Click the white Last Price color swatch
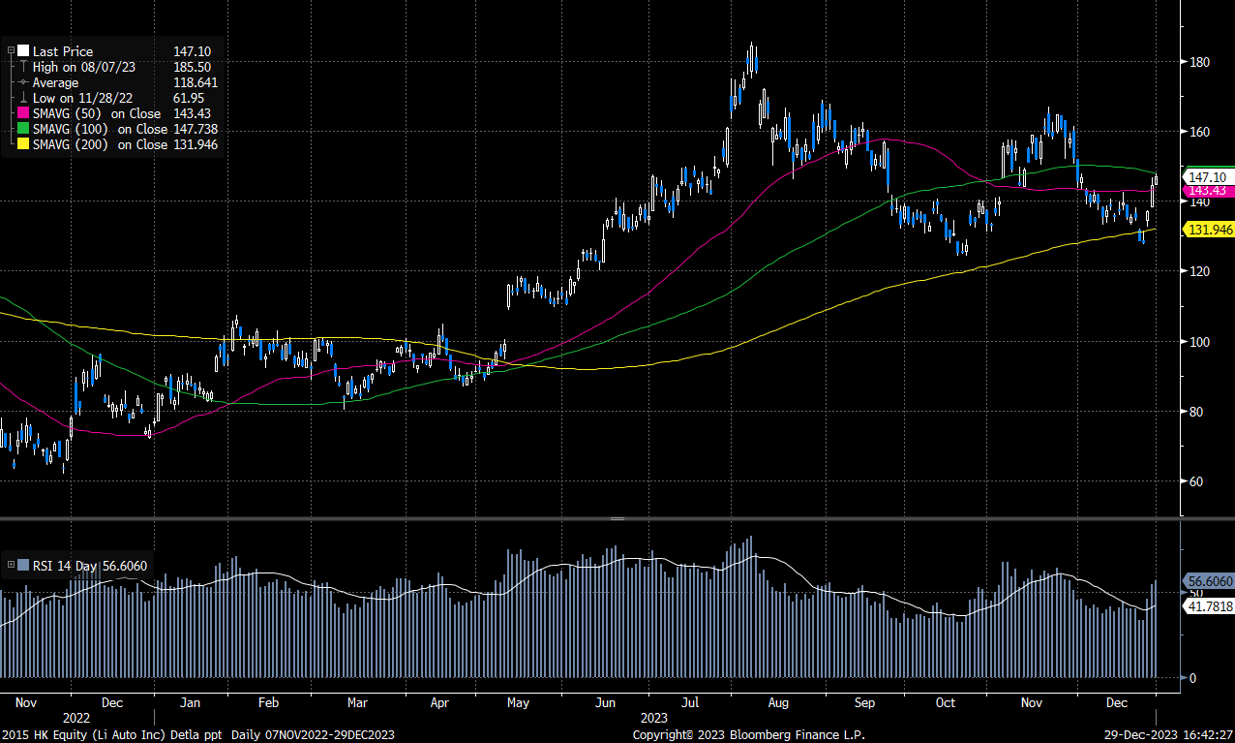 tap(23, 50)
